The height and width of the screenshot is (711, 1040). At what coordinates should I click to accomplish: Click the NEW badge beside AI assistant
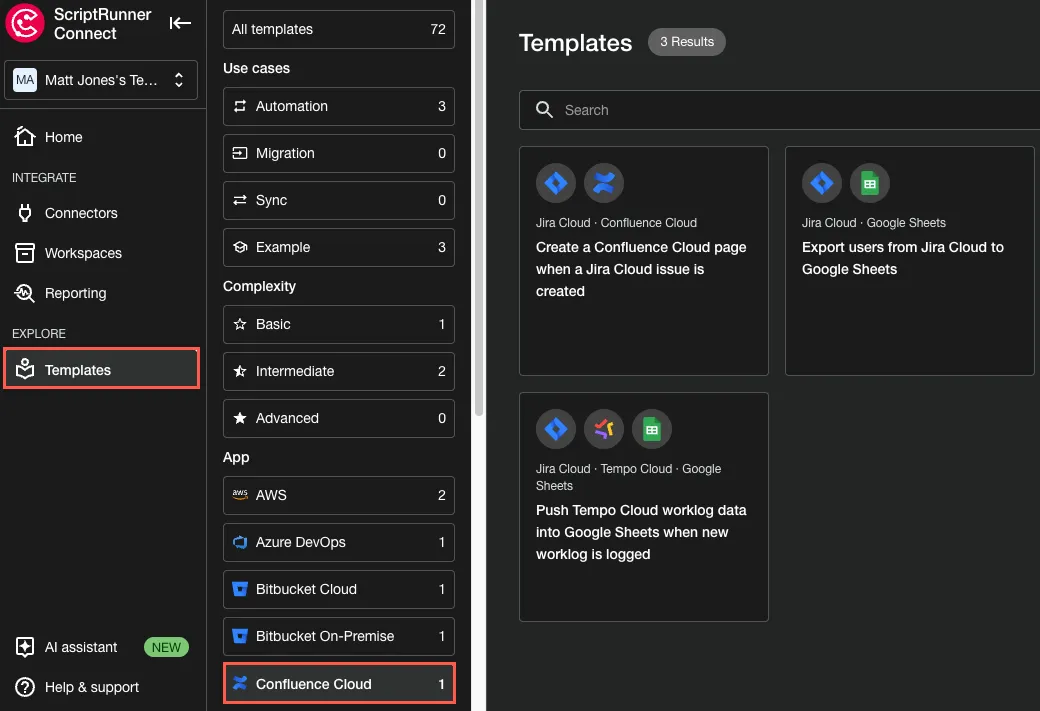point(166,647)
